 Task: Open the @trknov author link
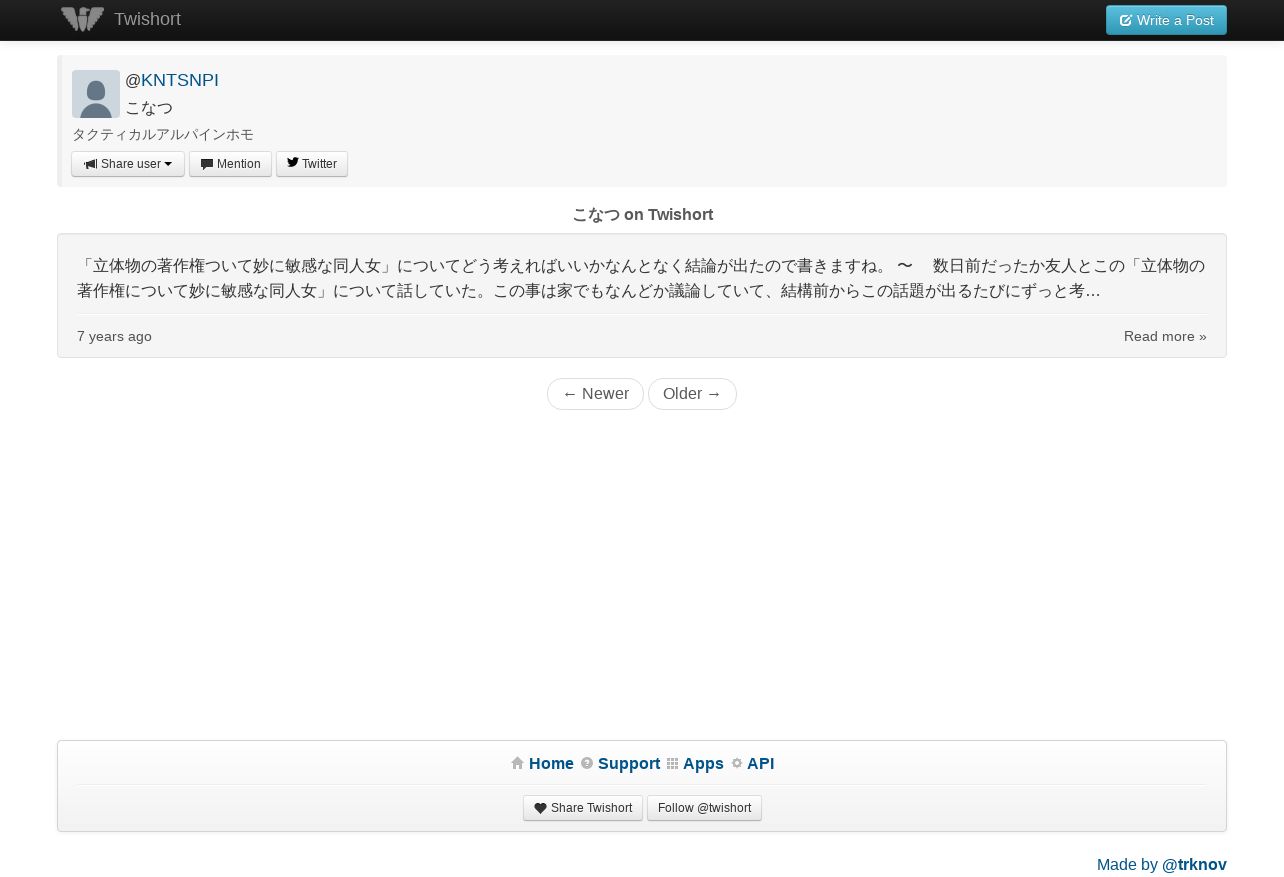point(1194,864)
